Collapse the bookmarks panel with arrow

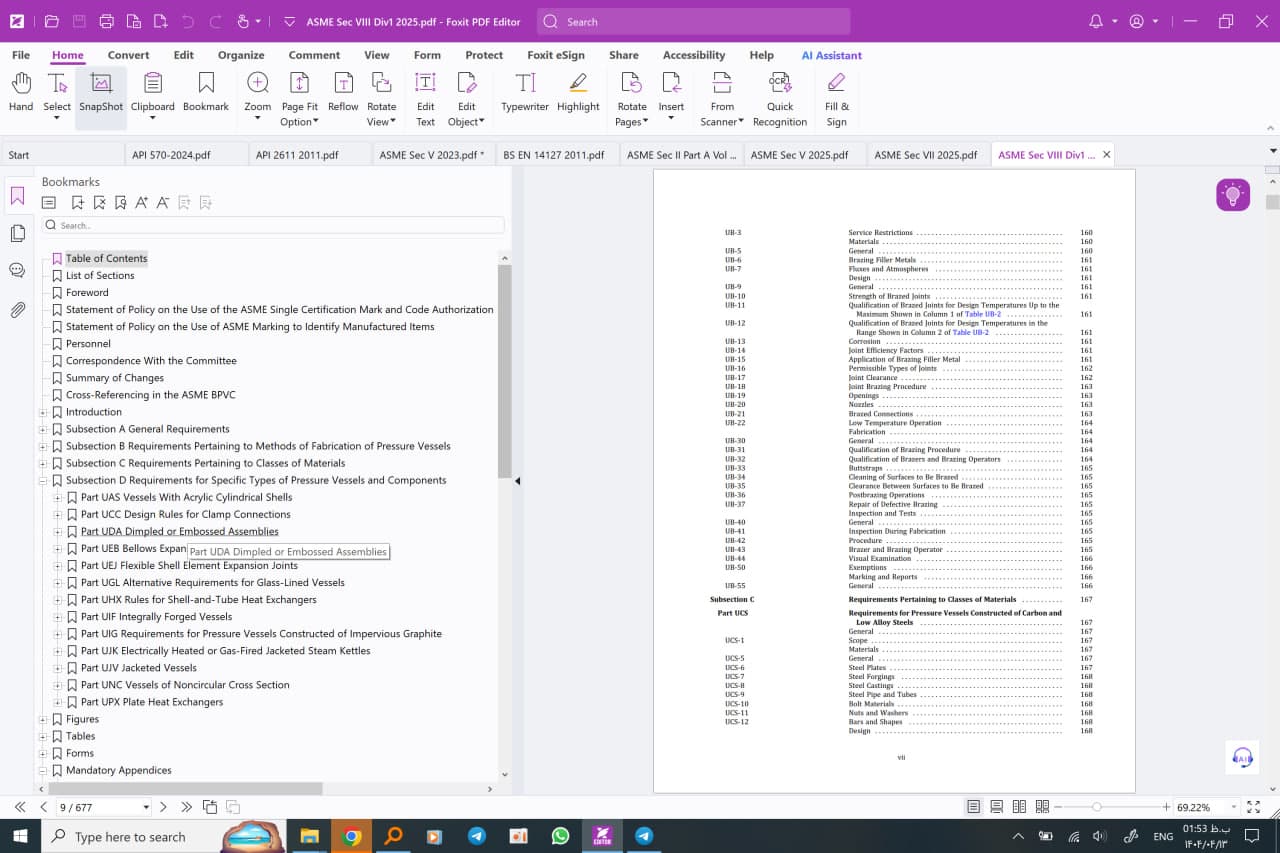click(x=518, y=481)
